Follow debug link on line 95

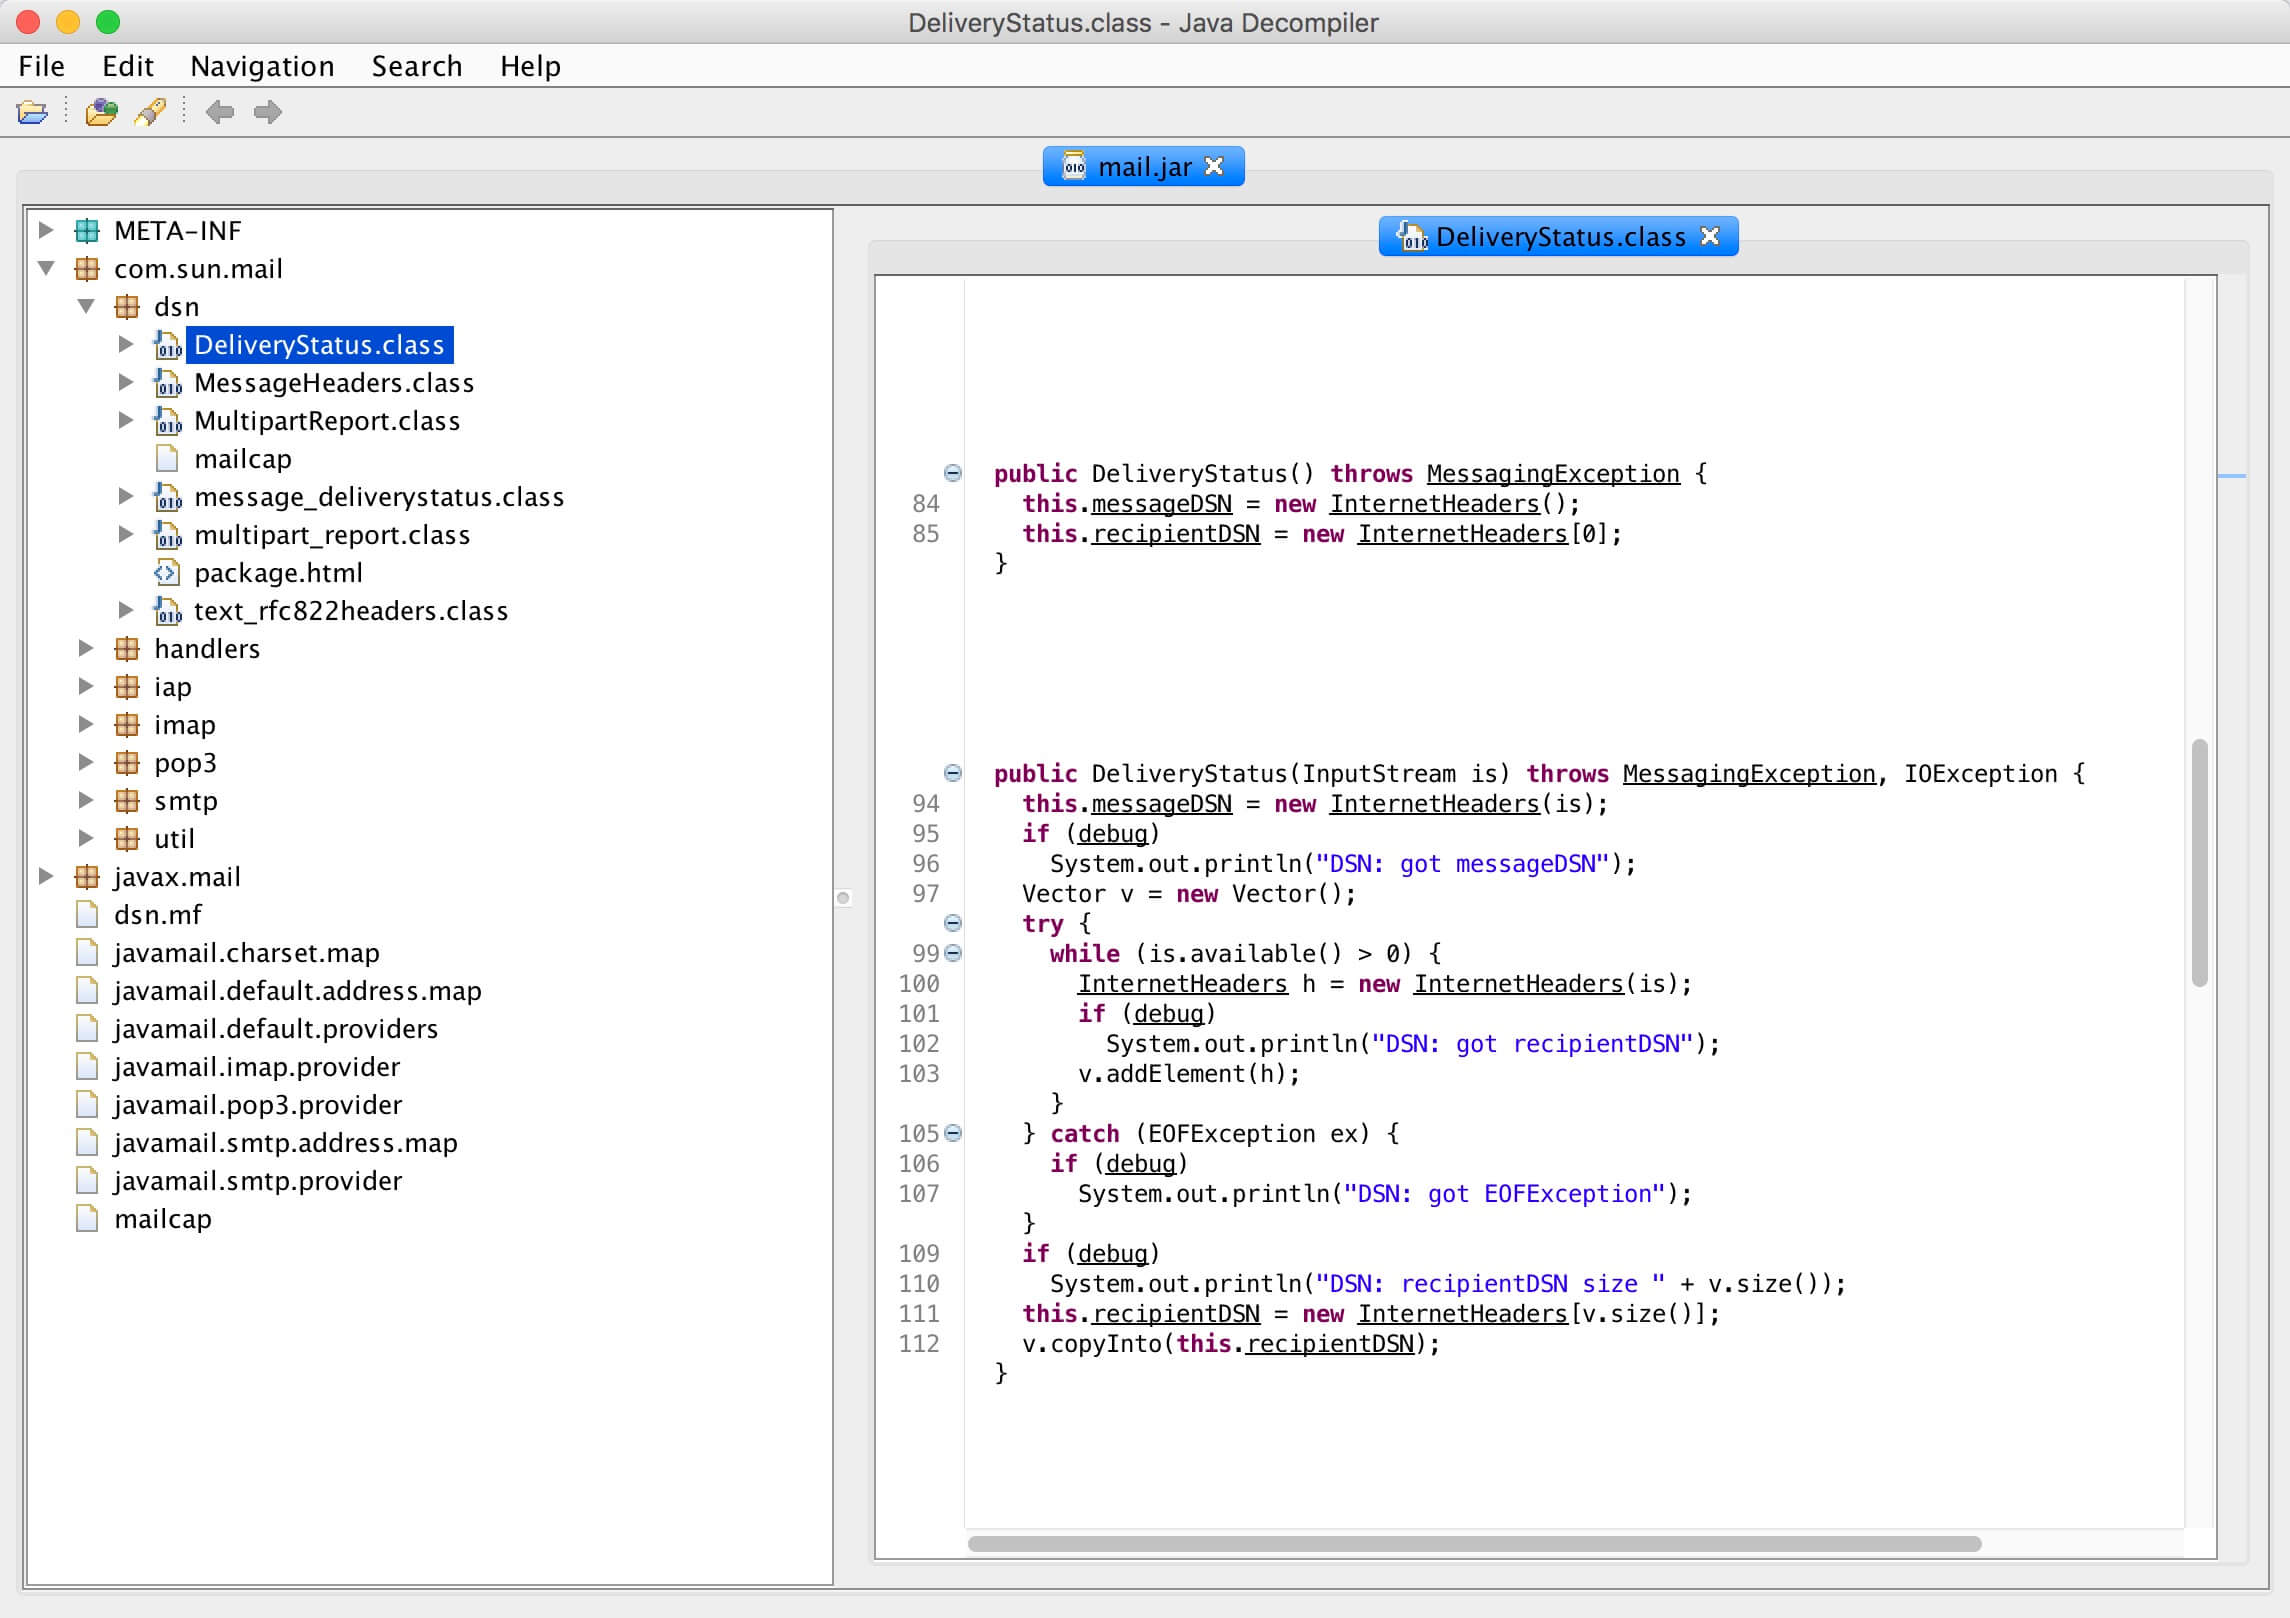point(1113,834)
